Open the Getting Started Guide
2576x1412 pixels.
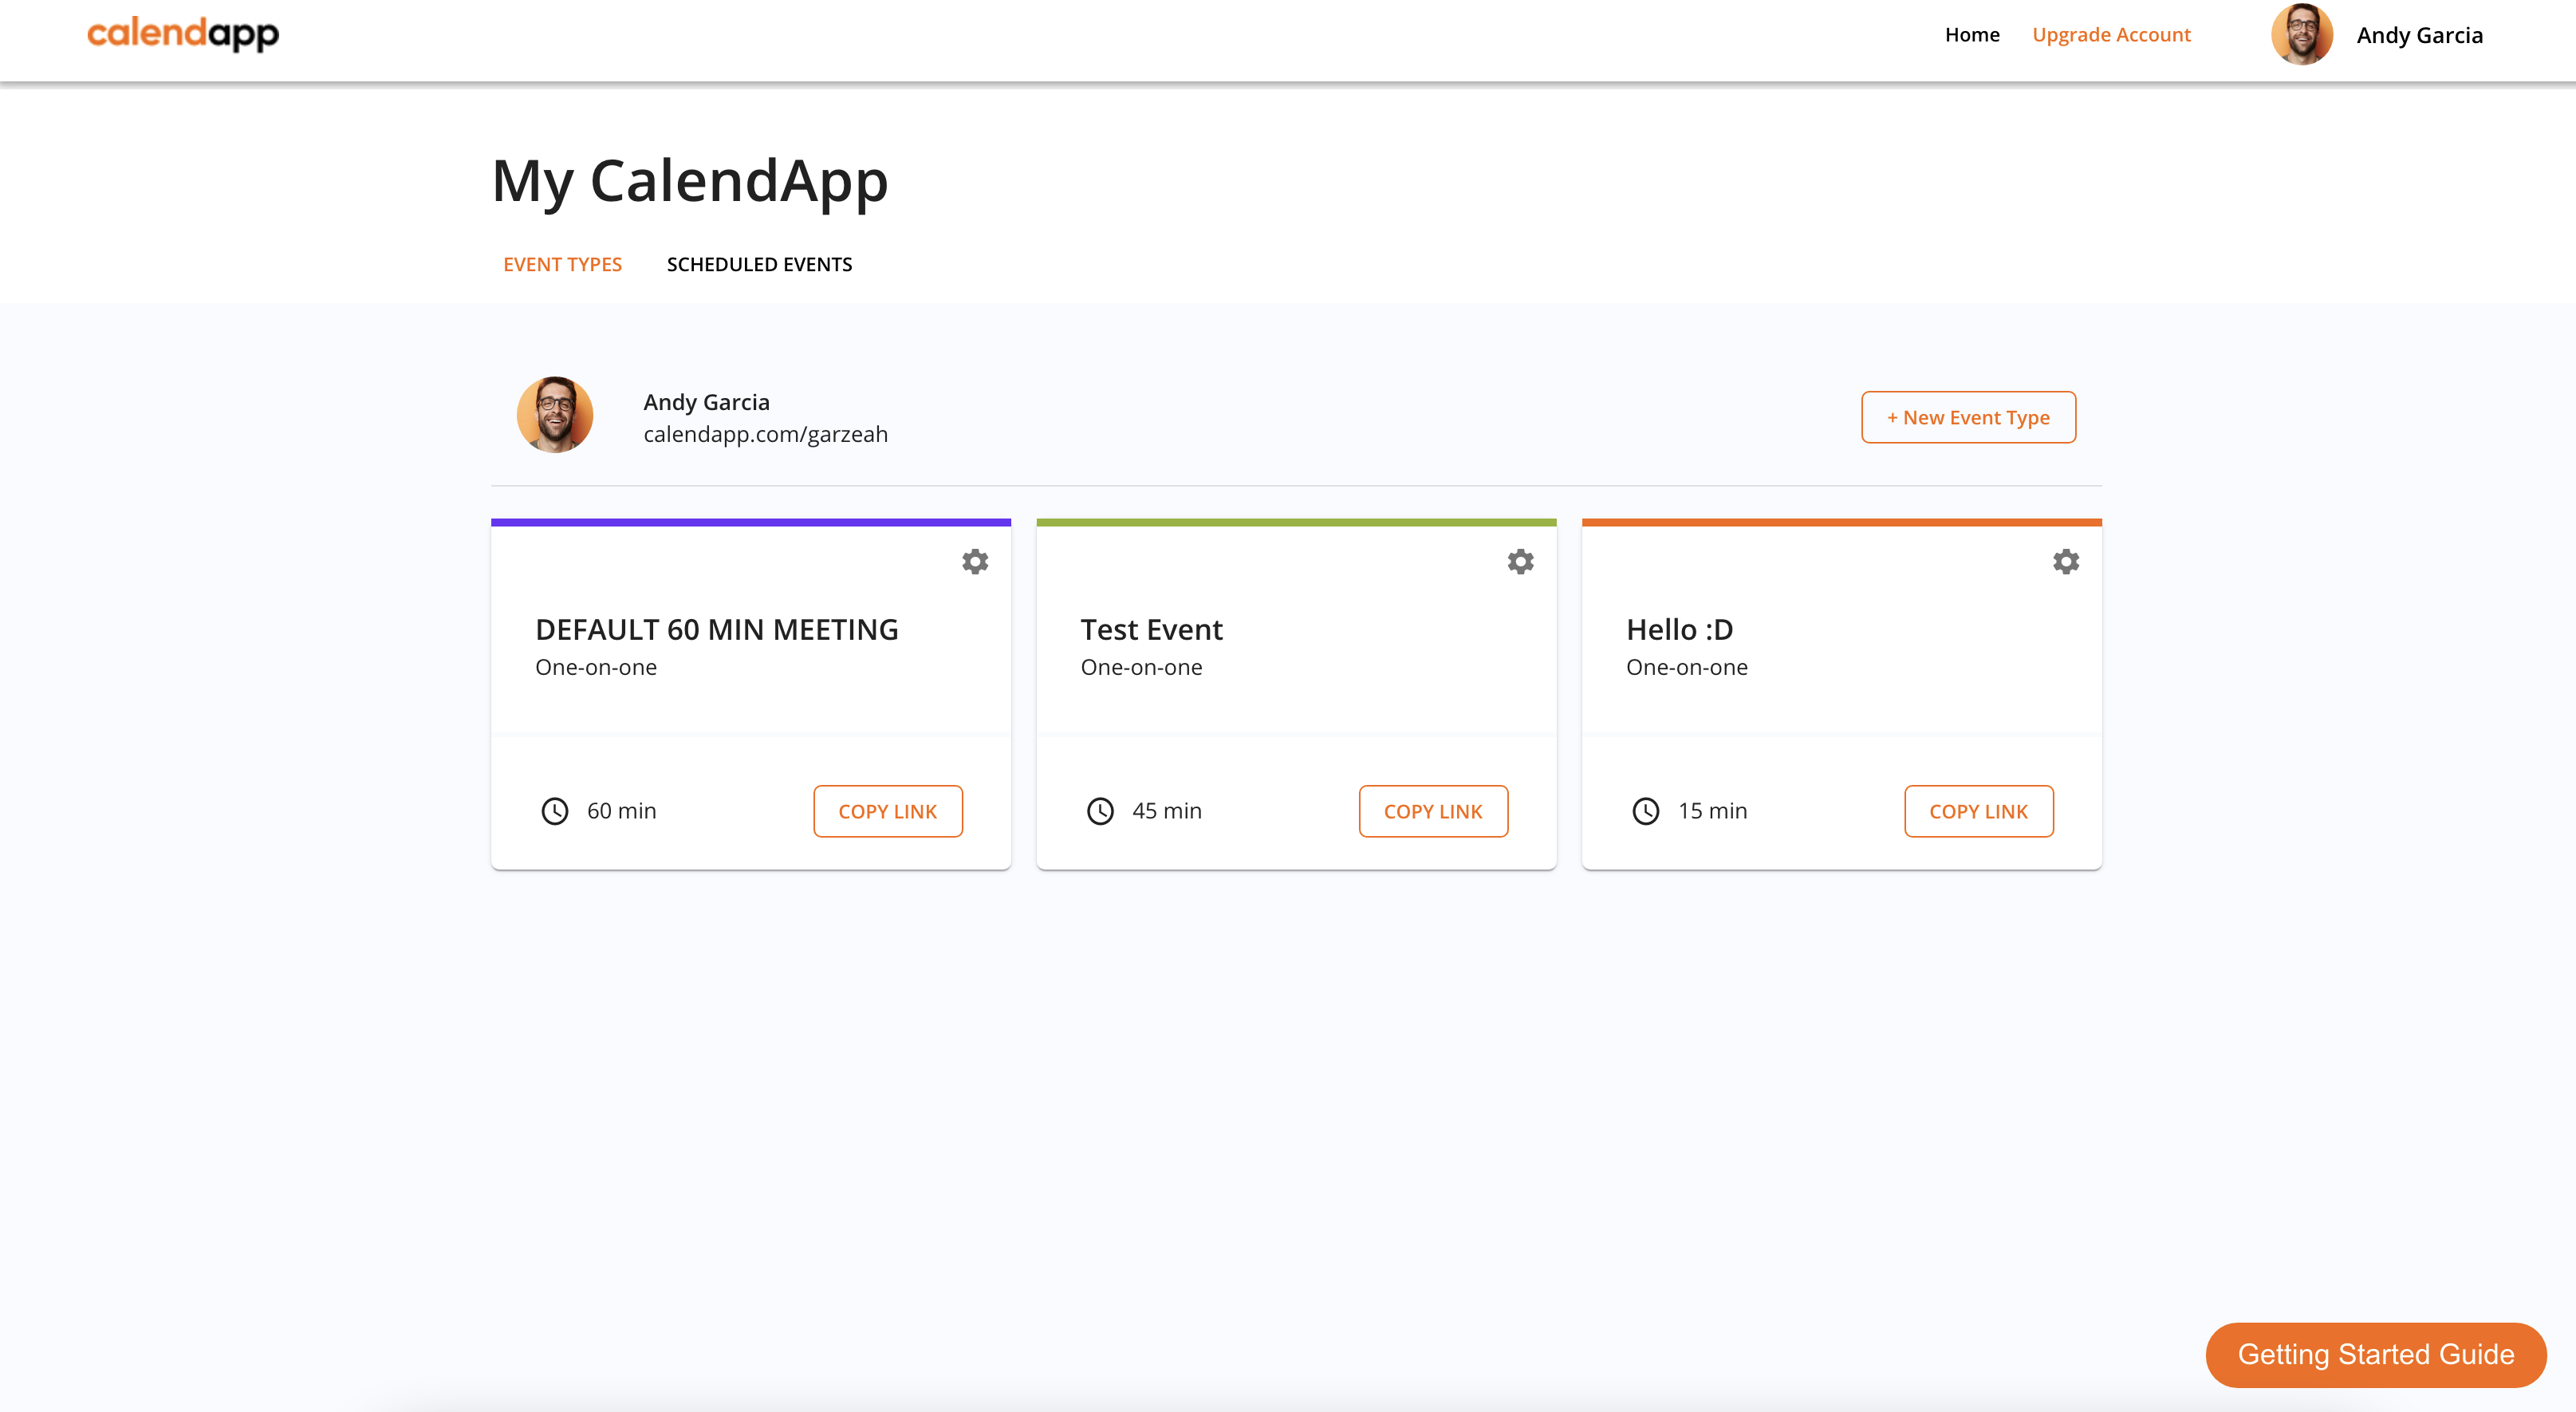click(x=2375, y=1354)
